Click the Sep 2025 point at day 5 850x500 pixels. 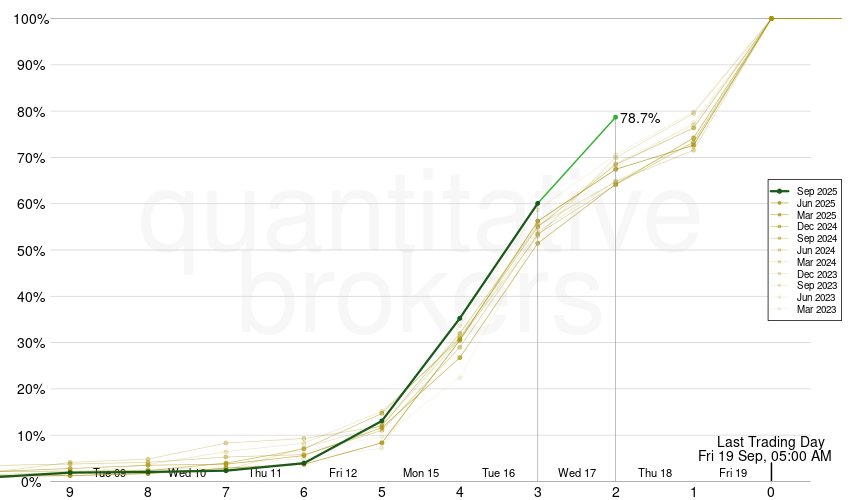pos(382,421)
